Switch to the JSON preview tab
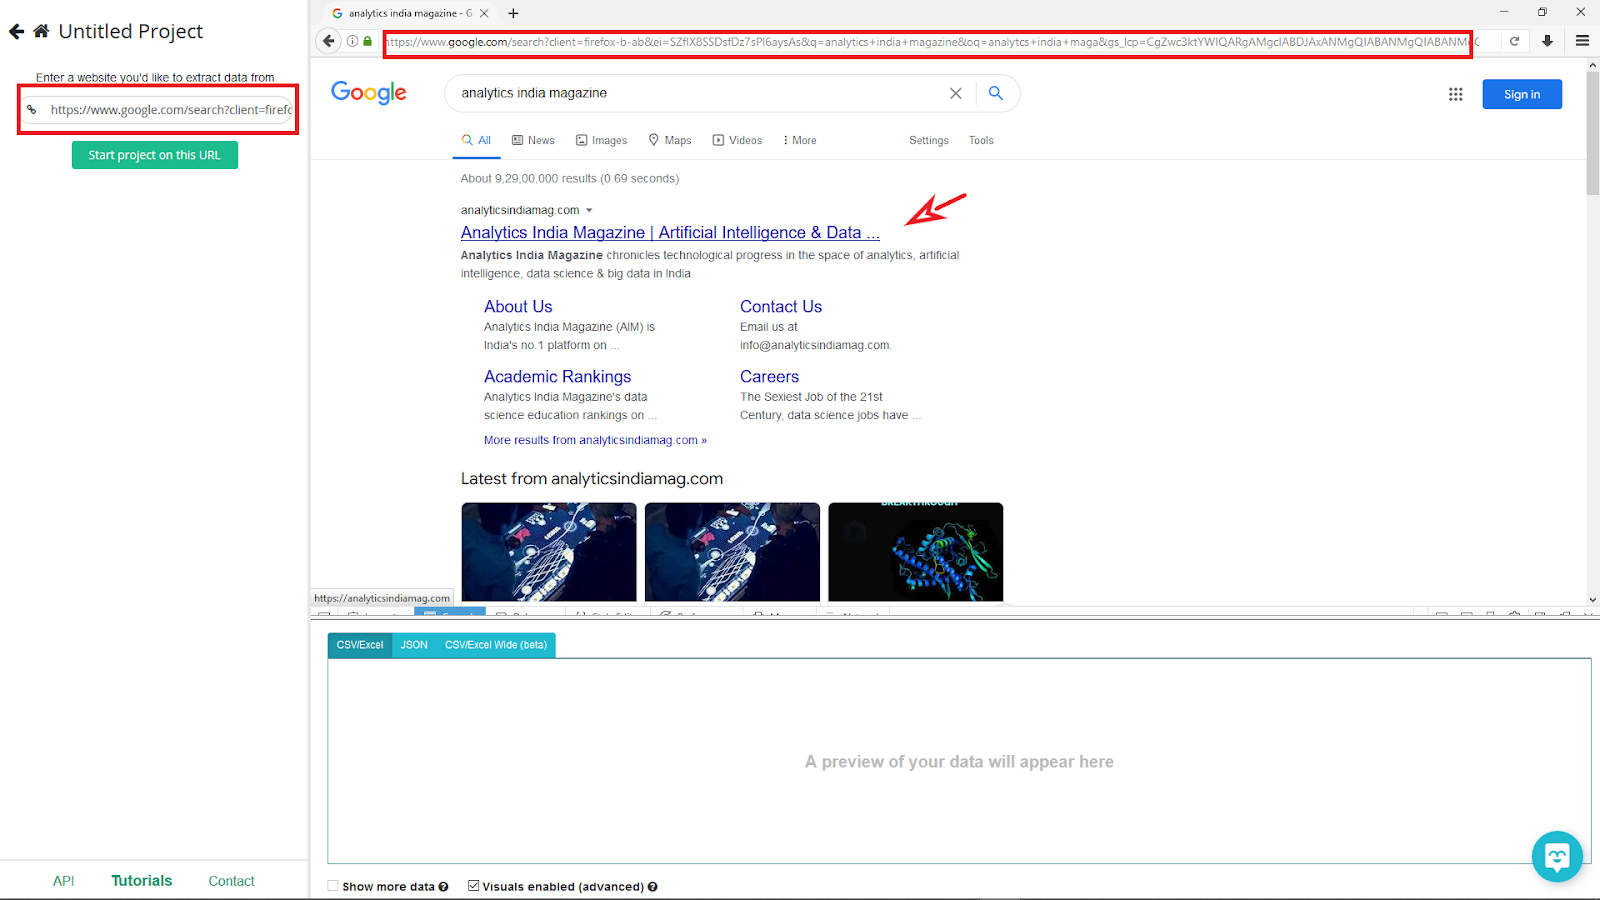The width and height of the screenshot is (1600, 900). tap(414, 645)
